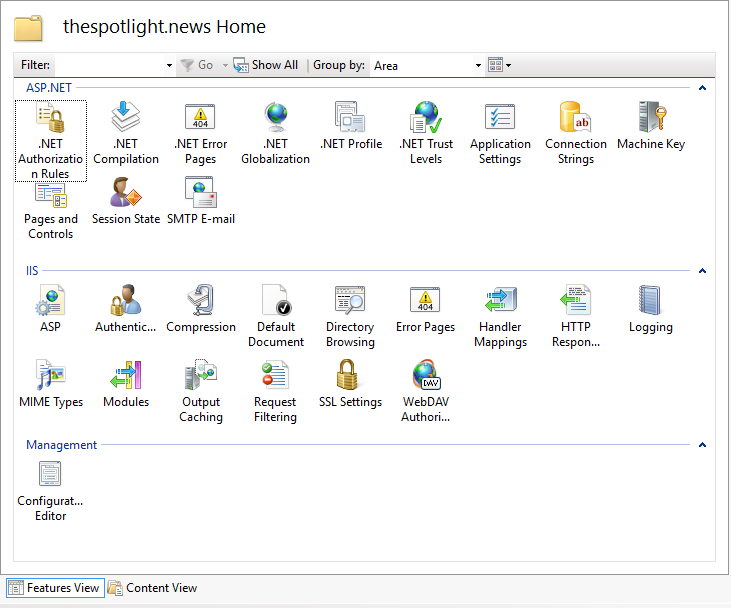Open .NET Compilation feature

point(125,133)
